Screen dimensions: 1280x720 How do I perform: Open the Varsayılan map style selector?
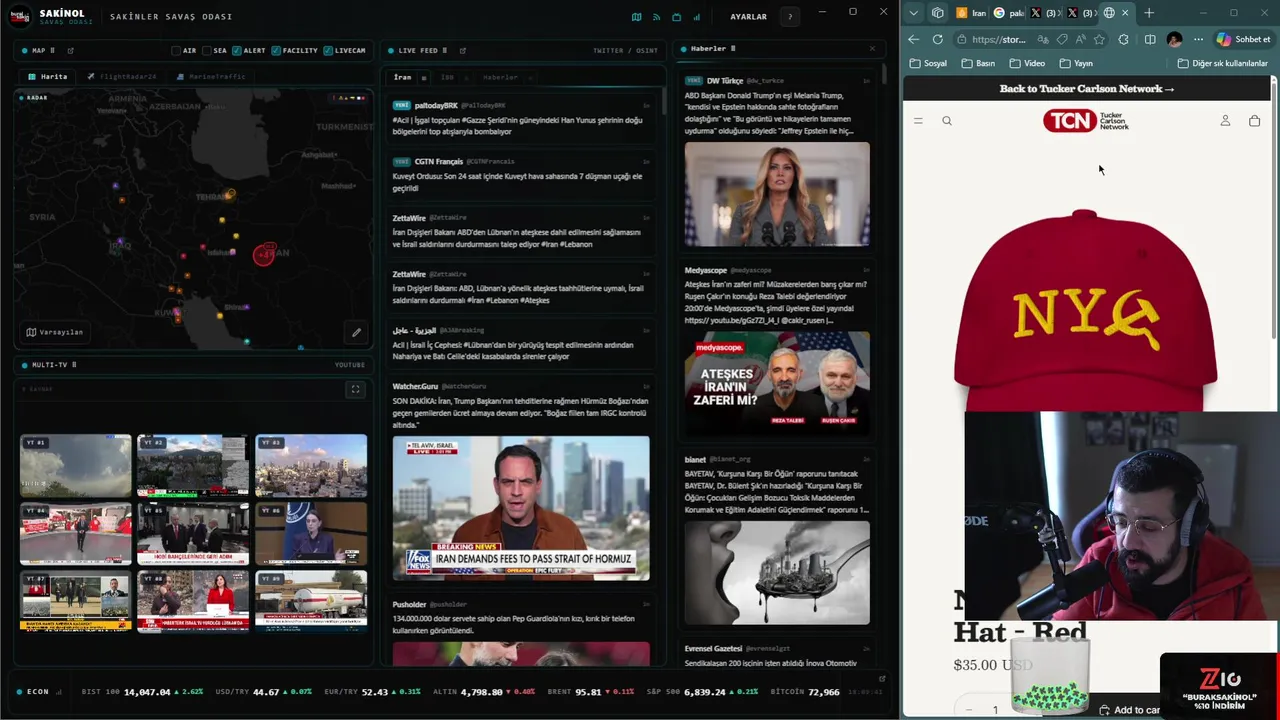click(55, 332)
